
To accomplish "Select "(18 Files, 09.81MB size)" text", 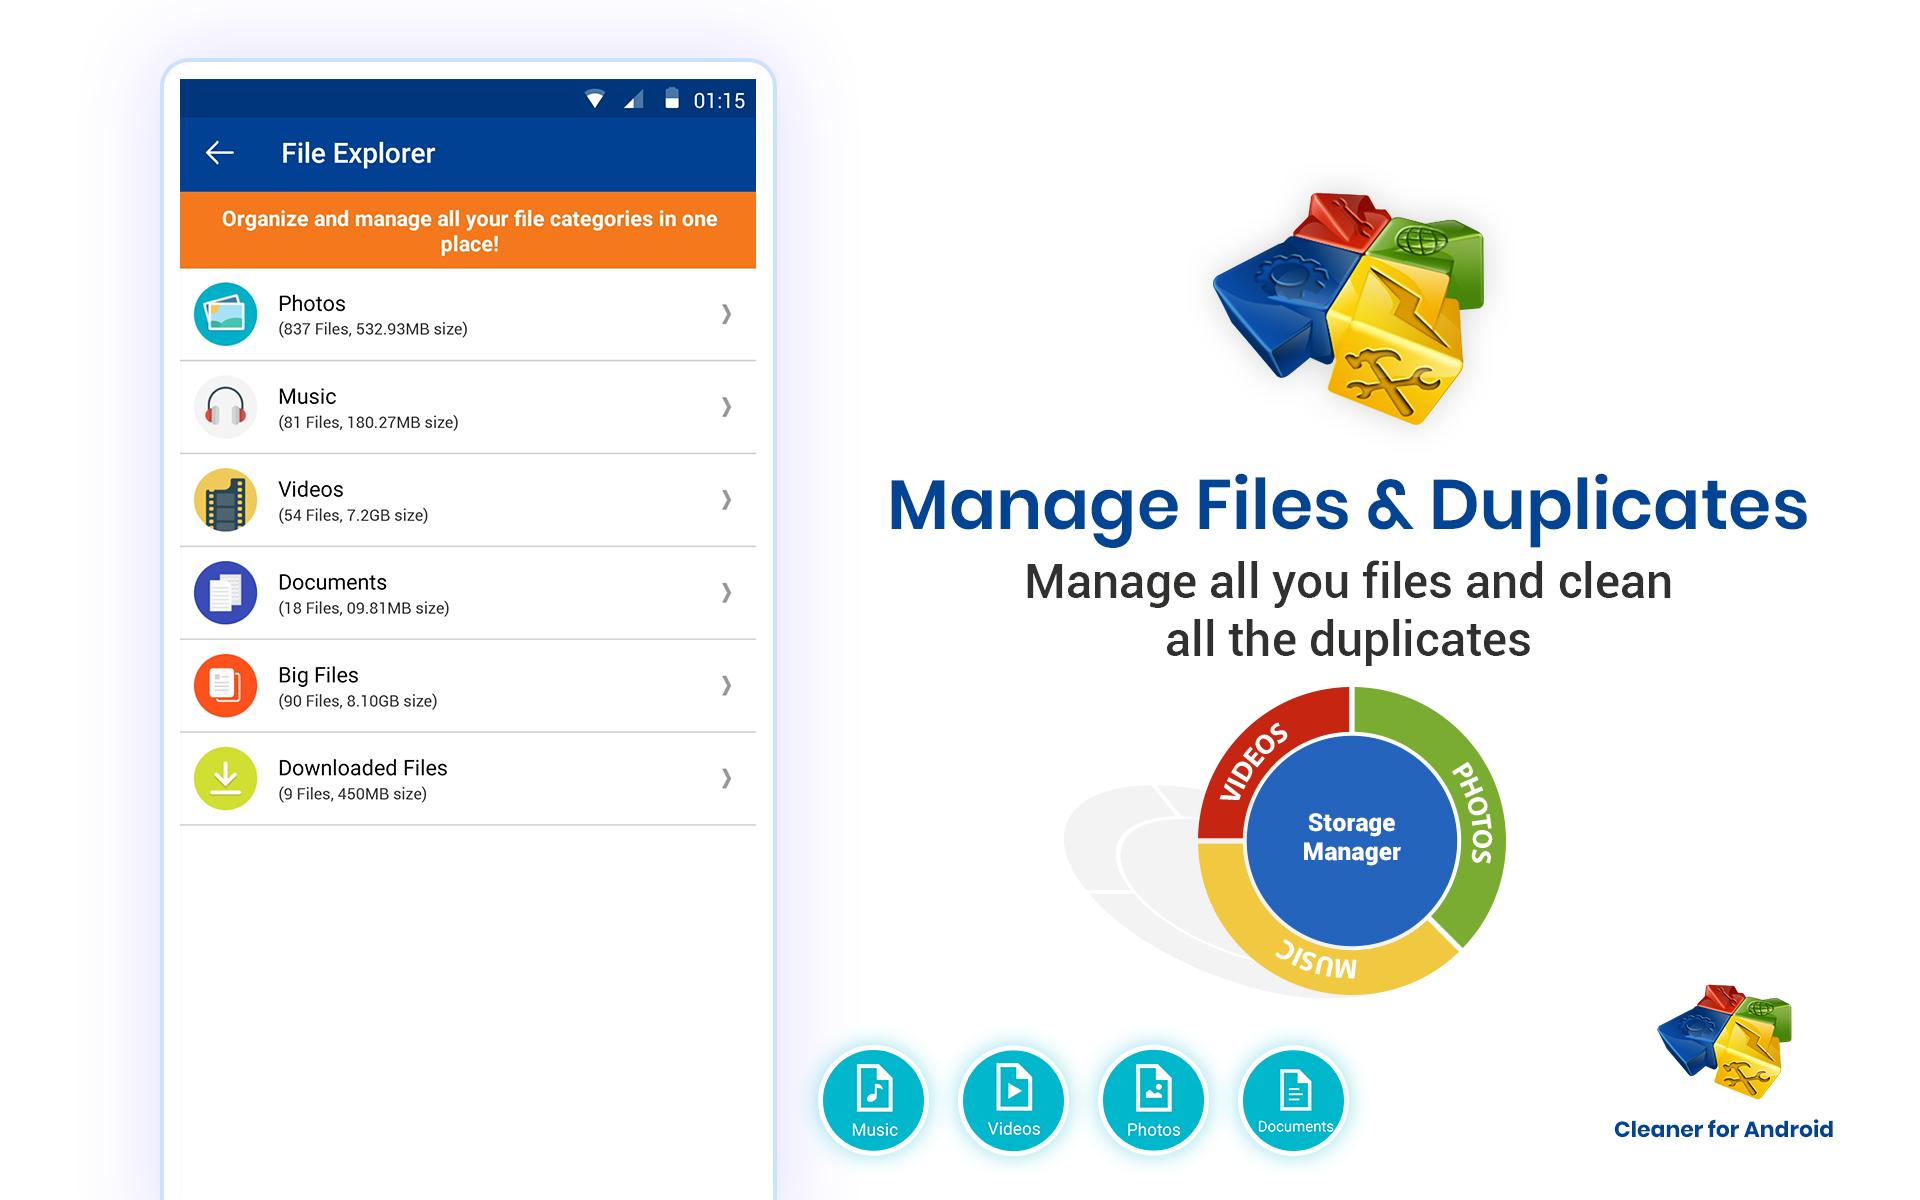I will click(x=364, y=608).
